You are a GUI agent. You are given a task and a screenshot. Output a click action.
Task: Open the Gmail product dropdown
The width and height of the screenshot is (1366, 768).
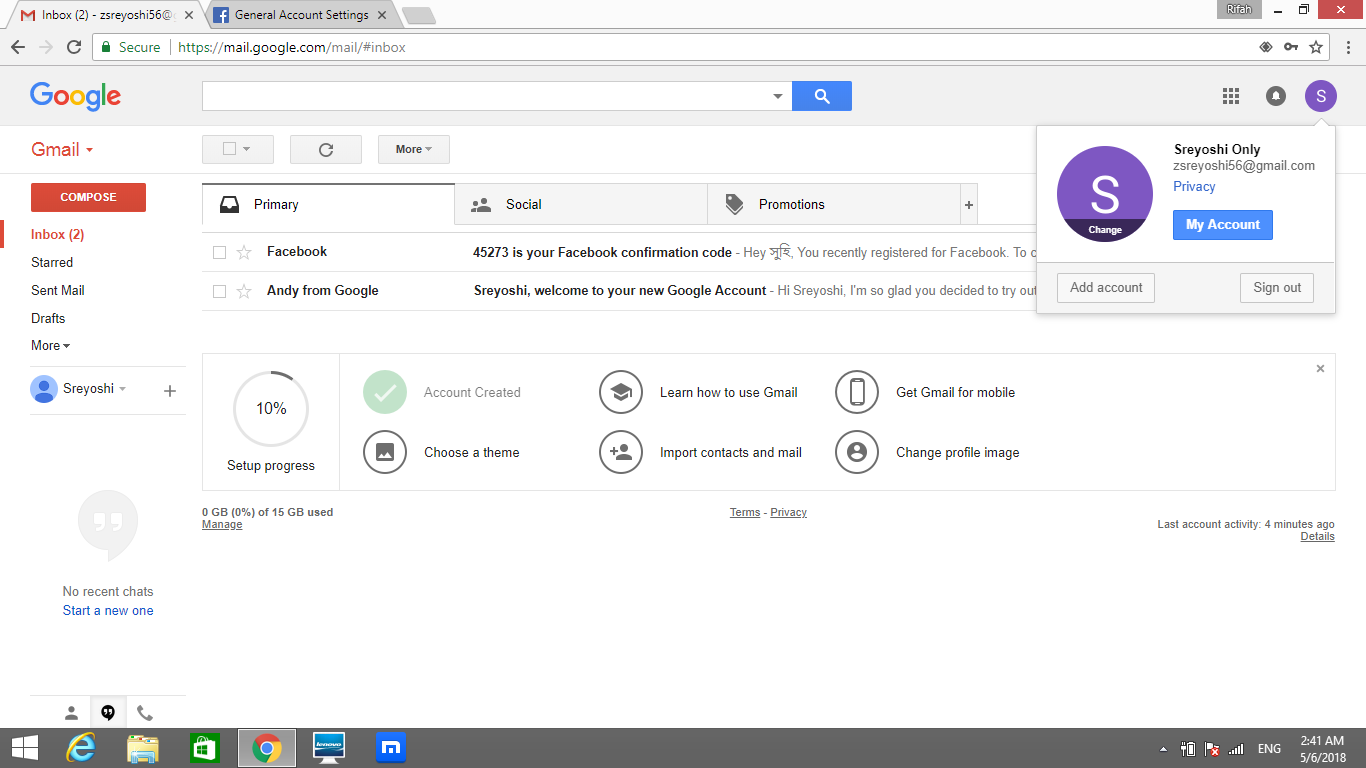pyautogui.click(x=62, y=149)
